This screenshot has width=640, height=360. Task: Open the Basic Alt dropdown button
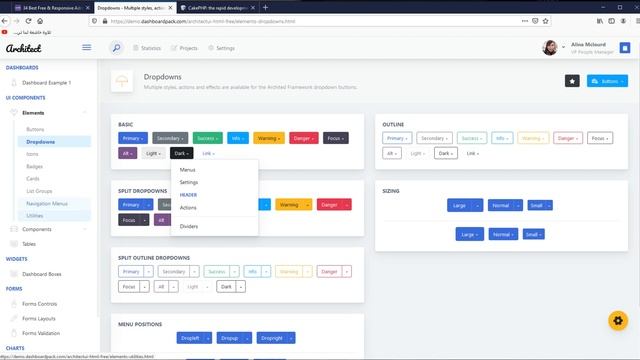click(x=127, y=153)
